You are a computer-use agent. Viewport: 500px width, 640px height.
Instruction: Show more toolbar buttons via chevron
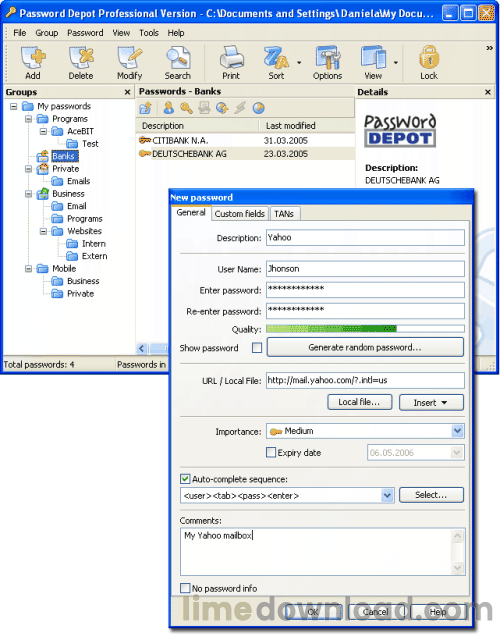(x=489, y=48)
